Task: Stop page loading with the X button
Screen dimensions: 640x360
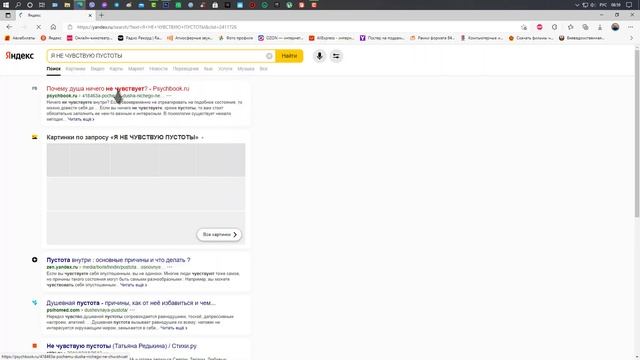Action: pyautogui.click(x=38, y=27)
